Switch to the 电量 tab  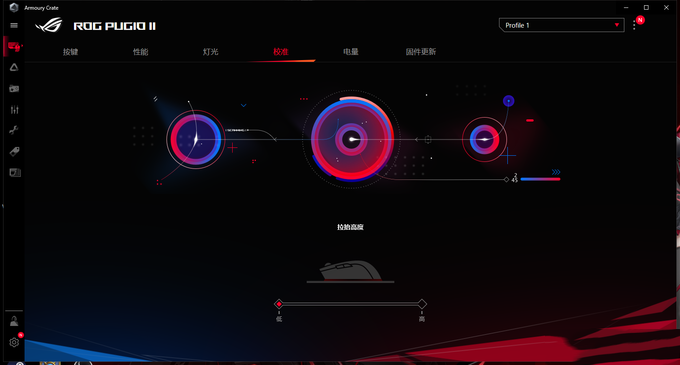tap(351, 52)
